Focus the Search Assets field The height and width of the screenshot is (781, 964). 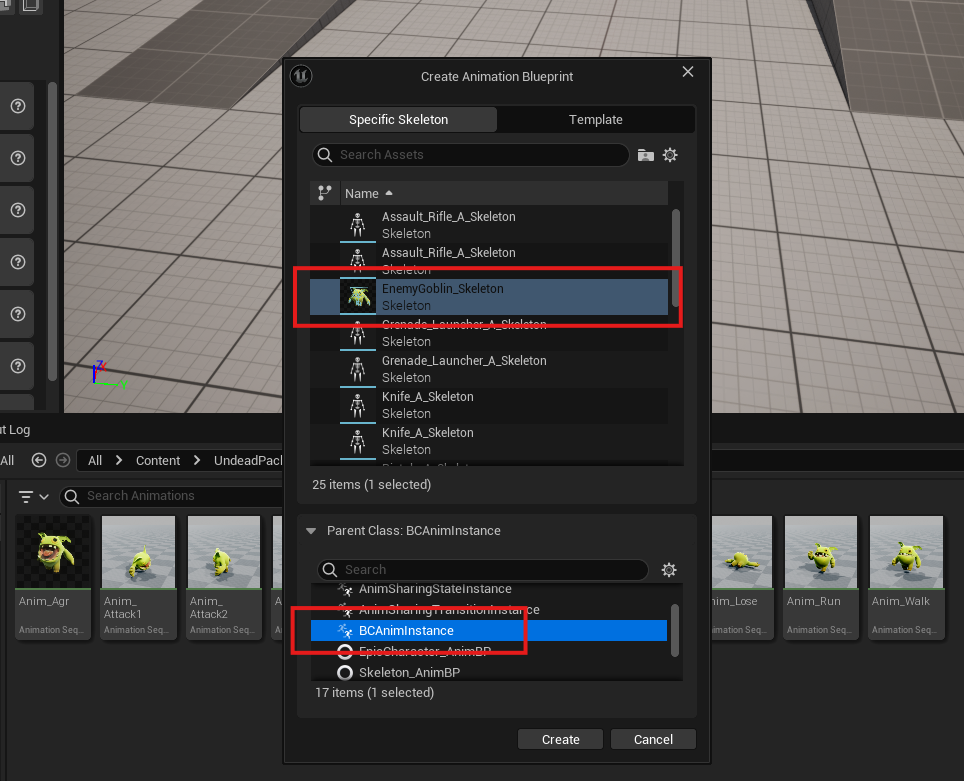pyautogui.click(x=470, y=154)
